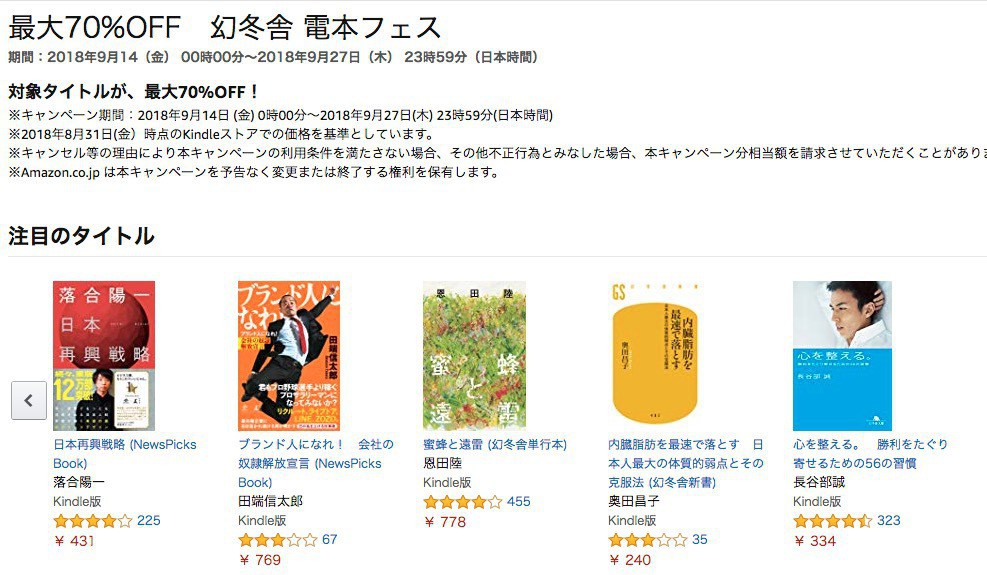Click the ￥240 price for 内臓脂肪 book
Screen dimensions: 987x575
[630, 560]
